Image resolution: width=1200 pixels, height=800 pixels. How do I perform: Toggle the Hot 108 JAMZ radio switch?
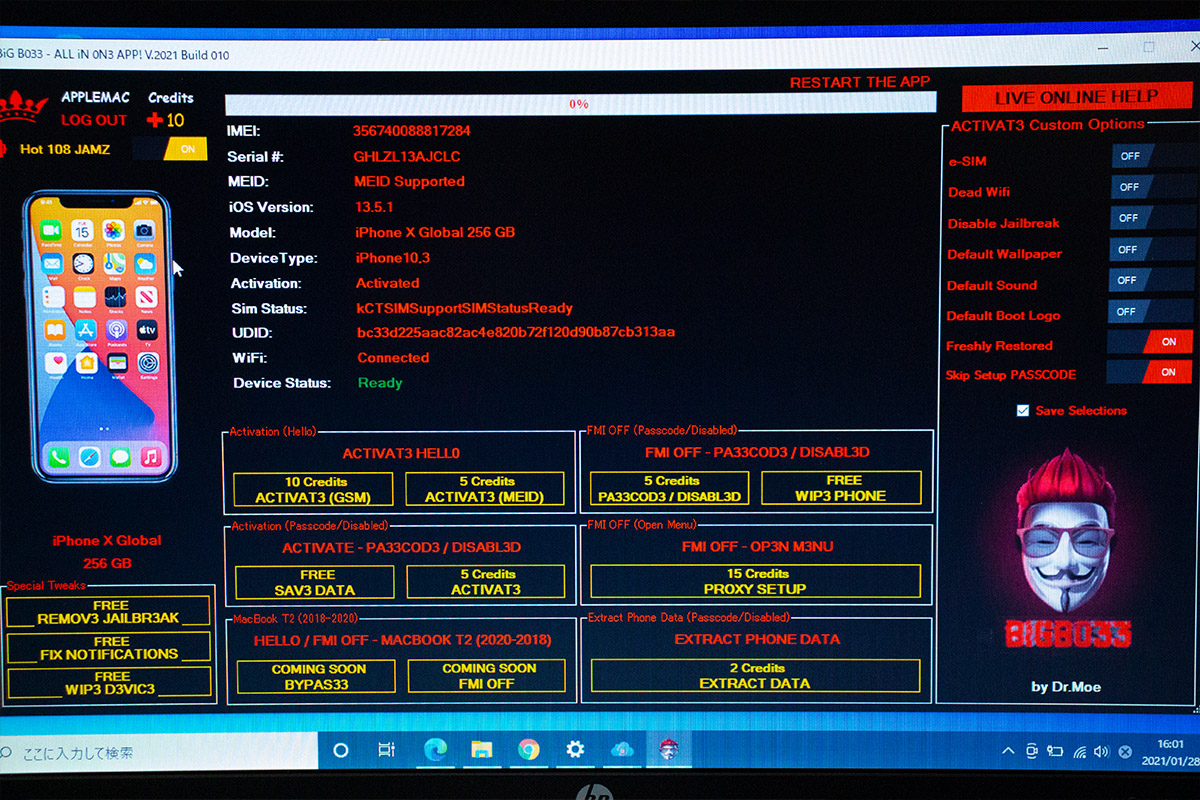(169, 149)
